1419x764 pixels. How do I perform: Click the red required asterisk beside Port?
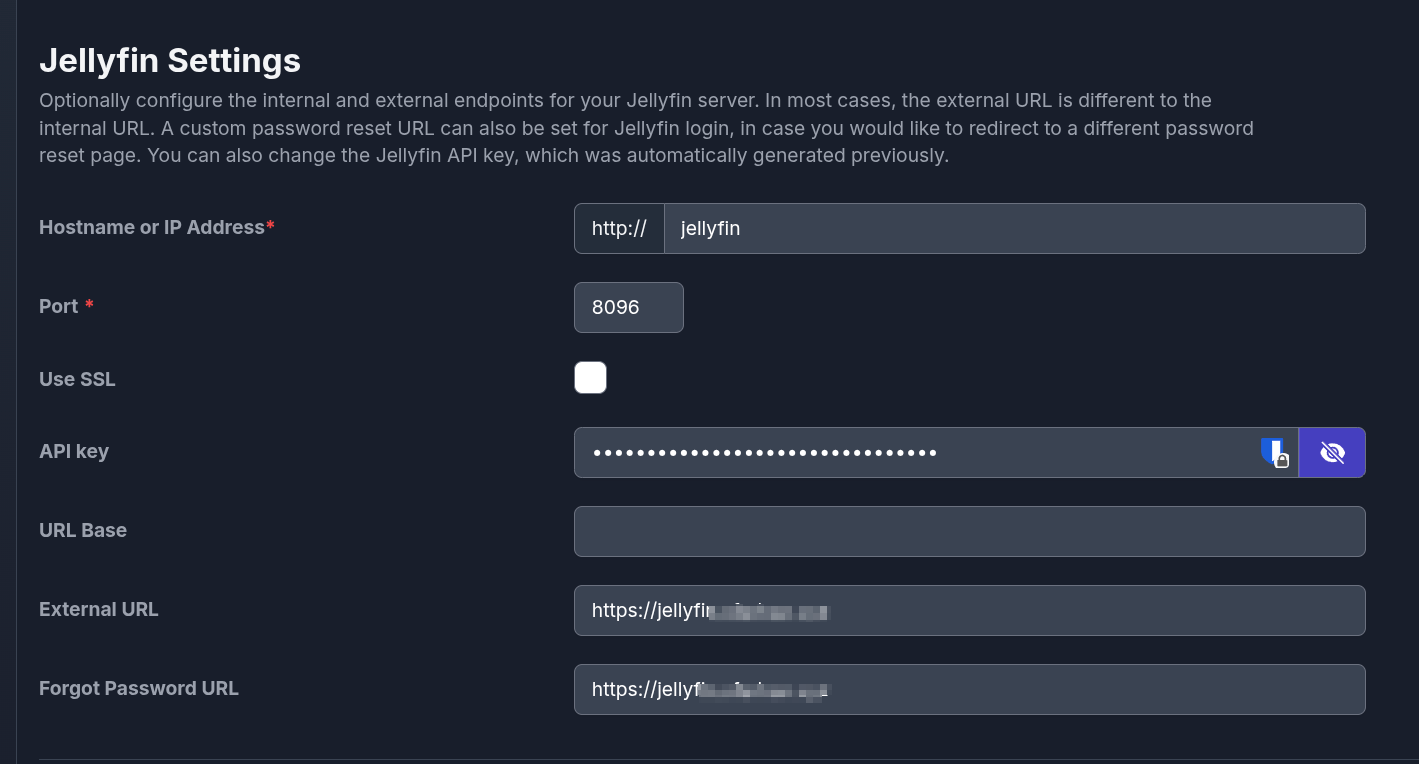pyautogui.click(x=89, y=305)
